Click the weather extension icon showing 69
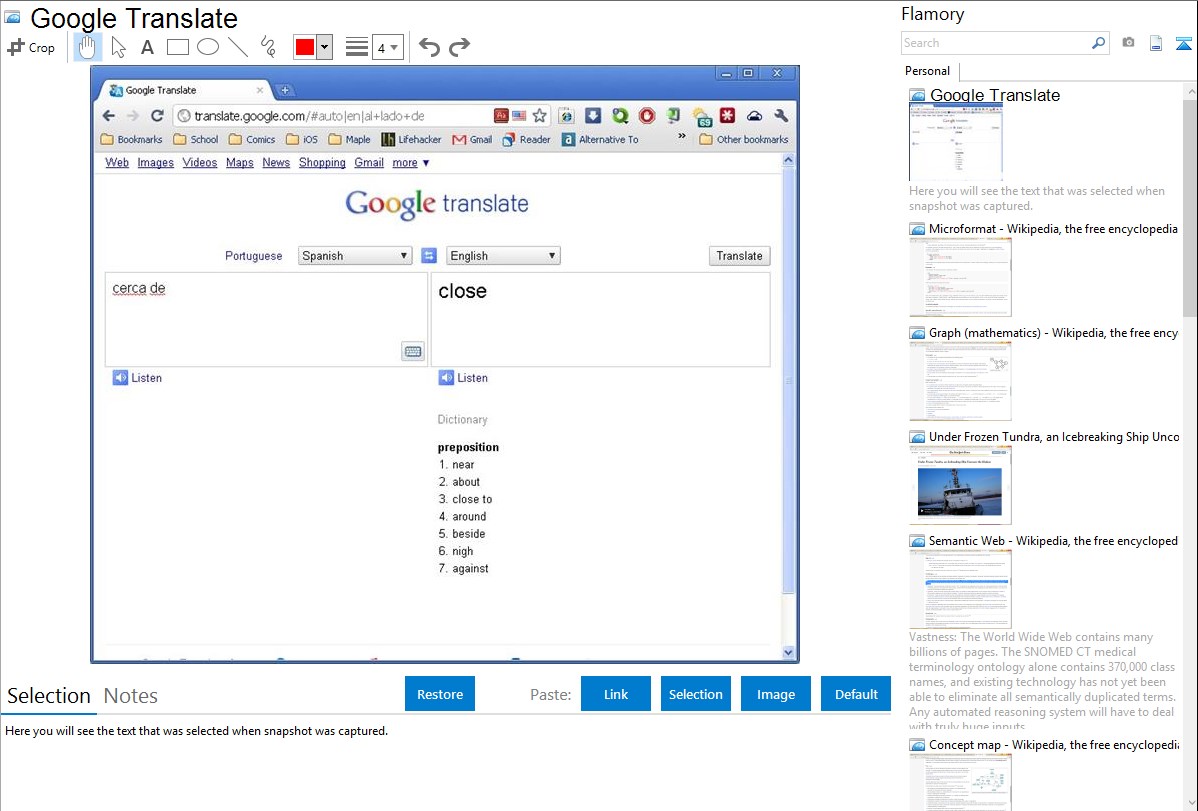Viewport: 1198px width, 811px height. pyautogui.click(x=701, y=116)
